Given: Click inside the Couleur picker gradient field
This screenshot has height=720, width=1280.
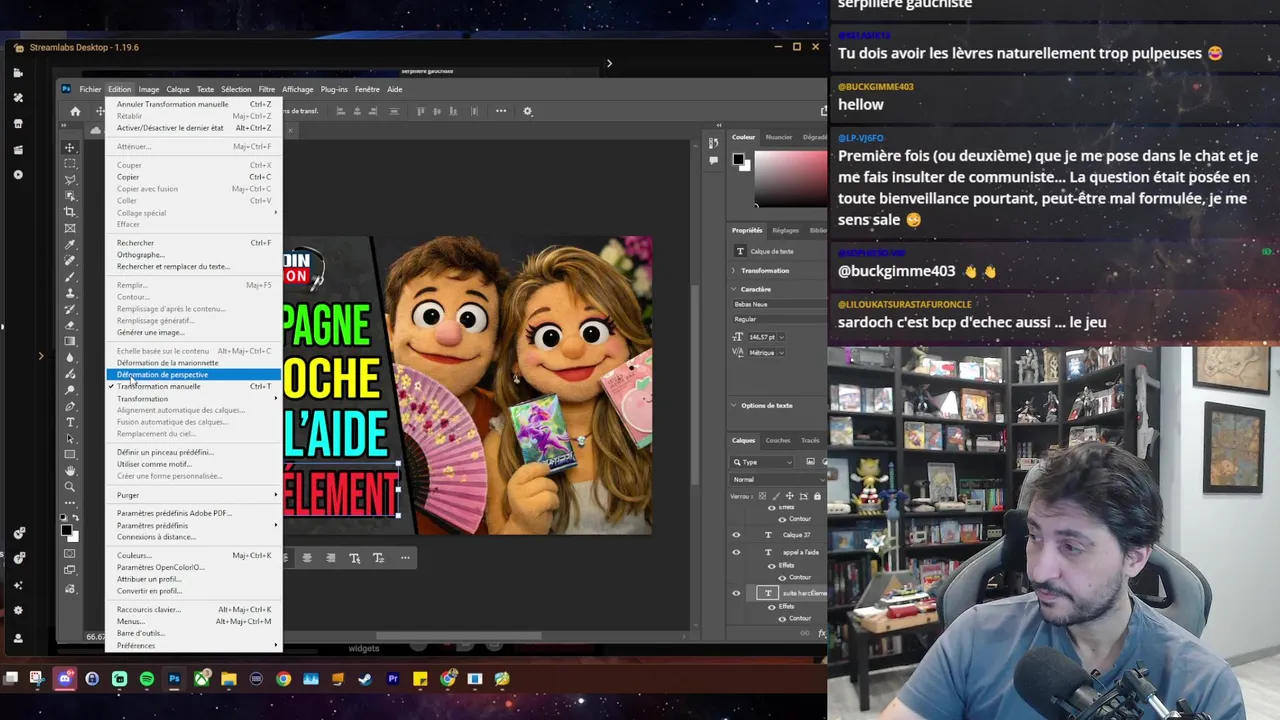Looking at the screenshot, I should click(790, 178).
